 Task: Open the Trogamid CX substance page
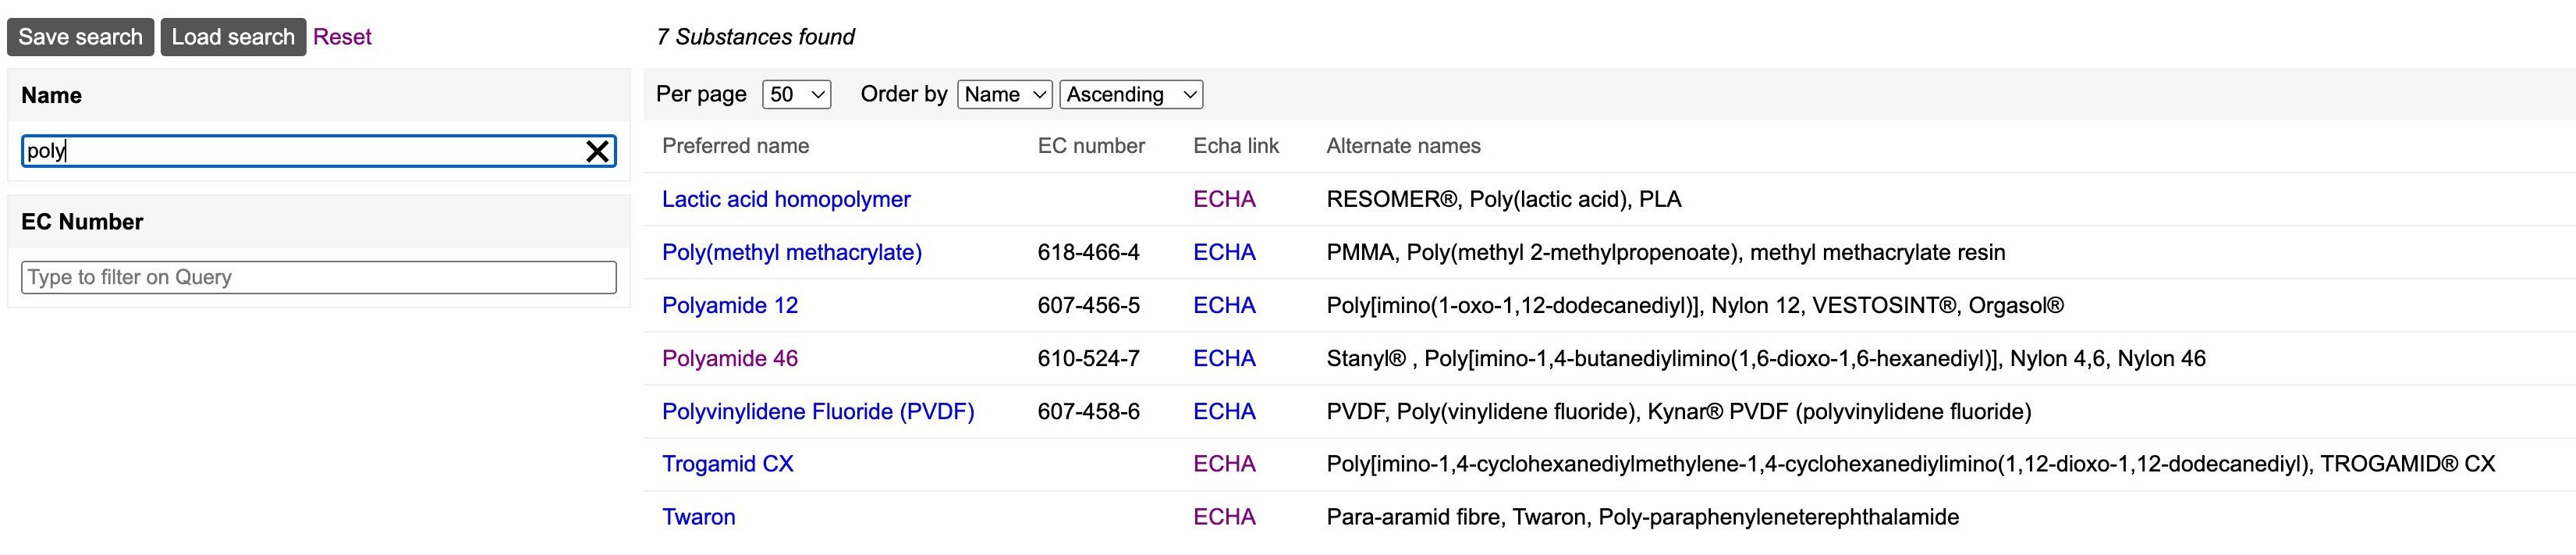tap(727, 464)
